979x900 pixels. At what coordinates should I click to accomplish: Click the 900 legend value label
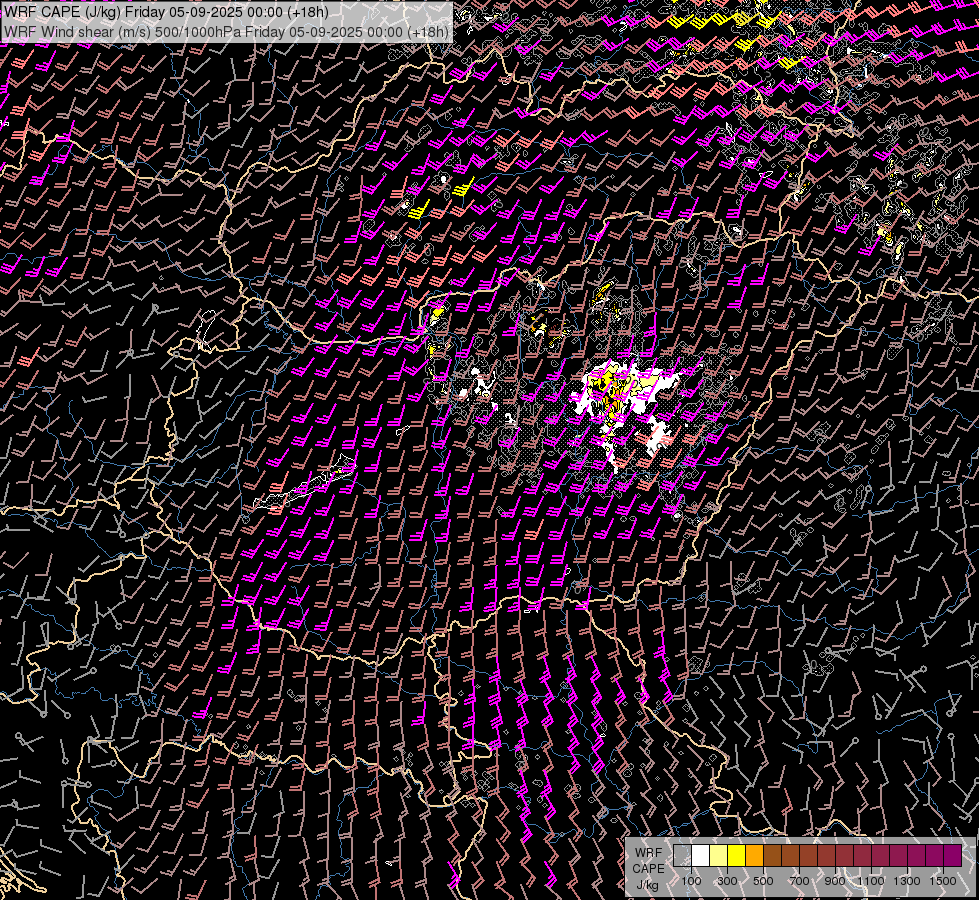coord(835,881)
